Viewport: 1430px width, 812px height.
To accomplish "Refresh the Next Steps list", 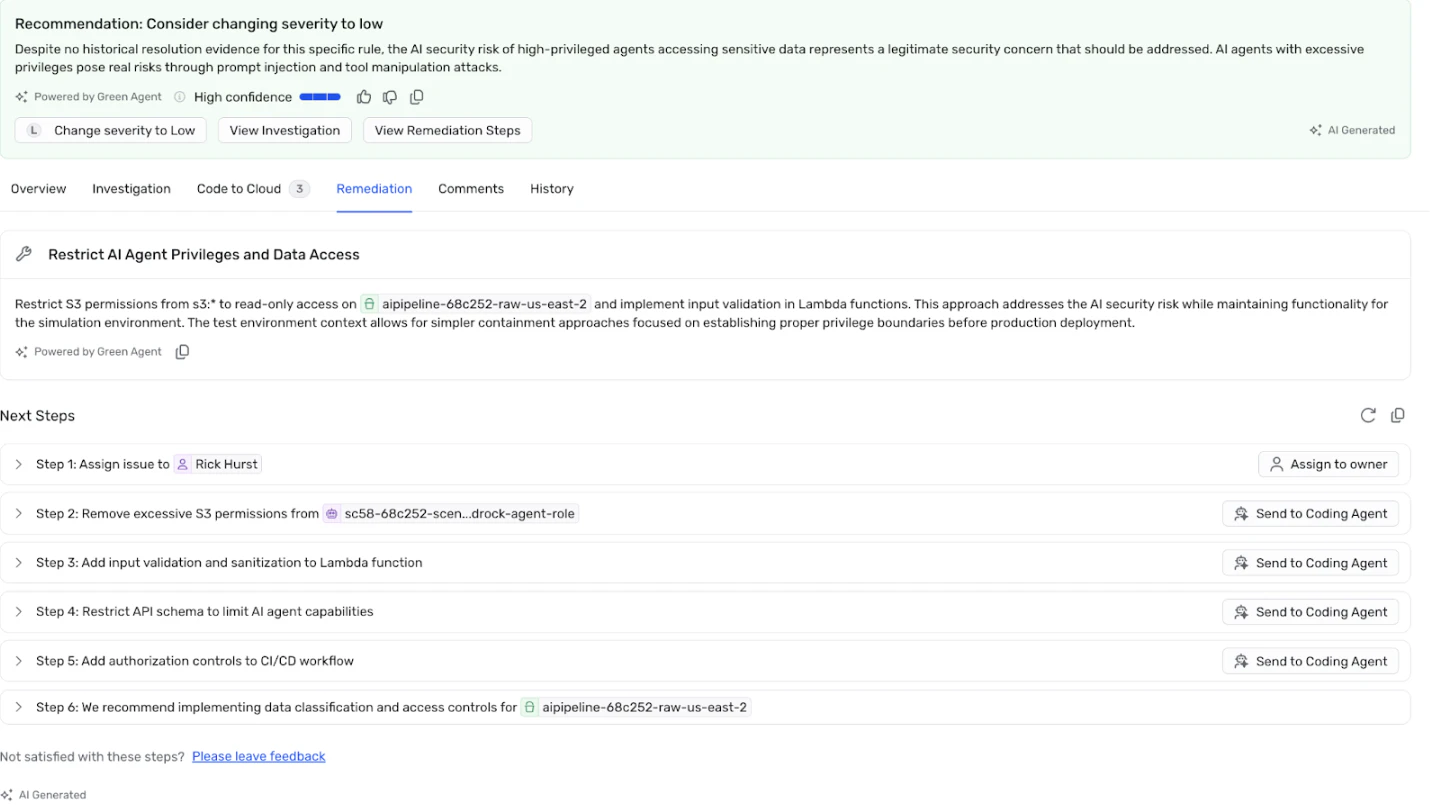I will click(1368, 415).
